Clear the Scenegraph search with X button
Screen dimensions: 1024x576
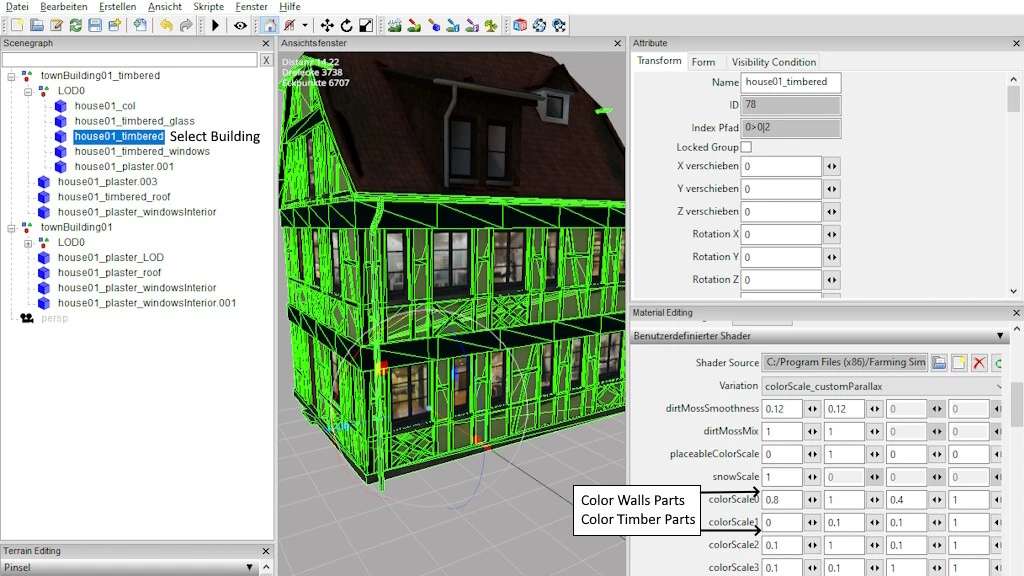pos(266,60)
